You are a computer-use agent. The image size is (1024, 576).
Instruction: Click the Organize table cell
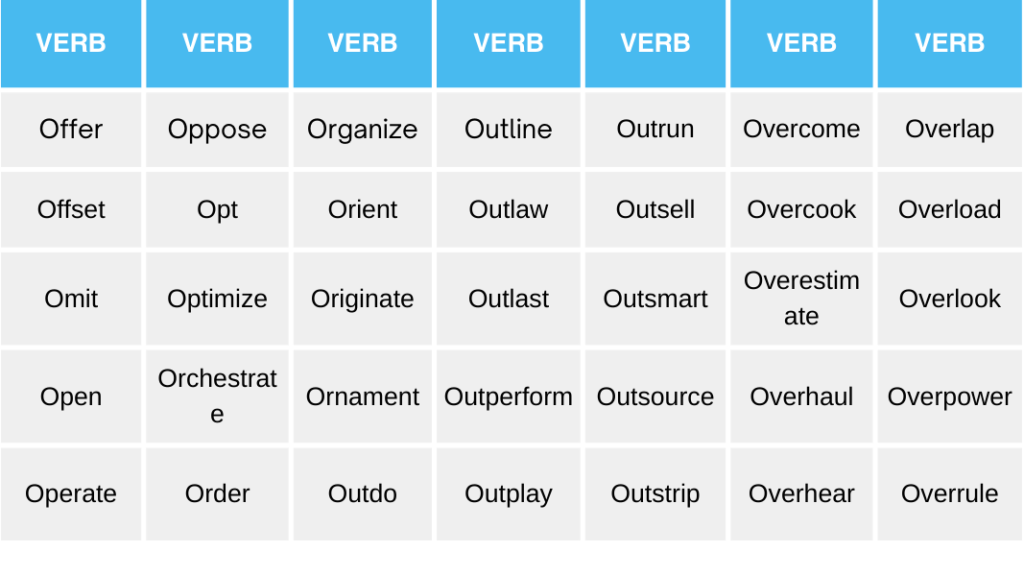[362, 130]
